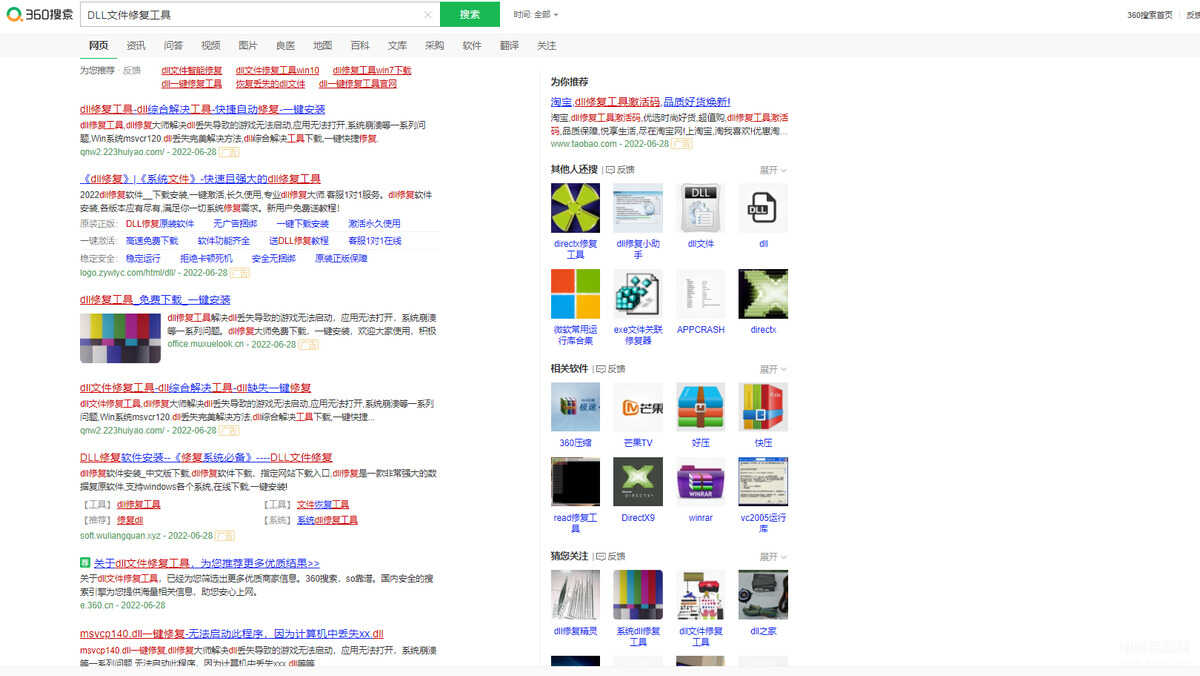Expand the 其他人还搜 section with 展开
The height and width of the screenshot is (676, 1200).
[772, 170]
